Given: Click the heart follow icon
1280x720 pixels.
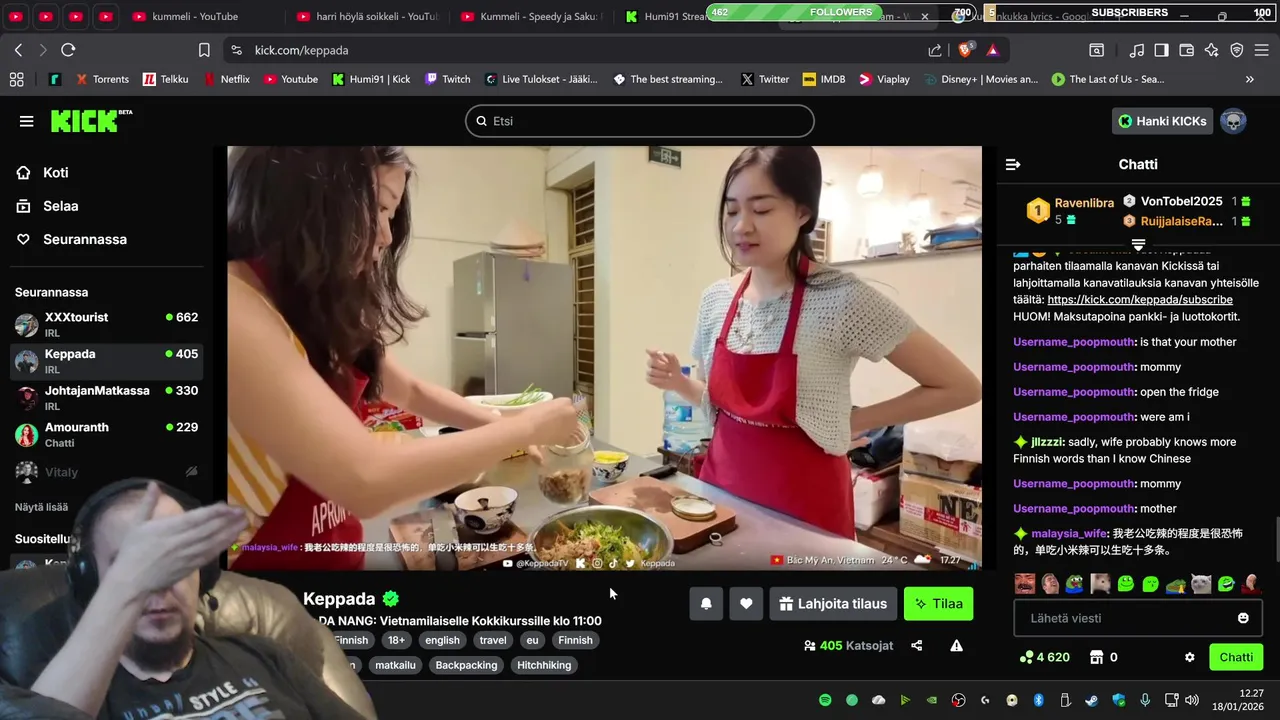Looking at the screenshot, I should coord(746,604).
